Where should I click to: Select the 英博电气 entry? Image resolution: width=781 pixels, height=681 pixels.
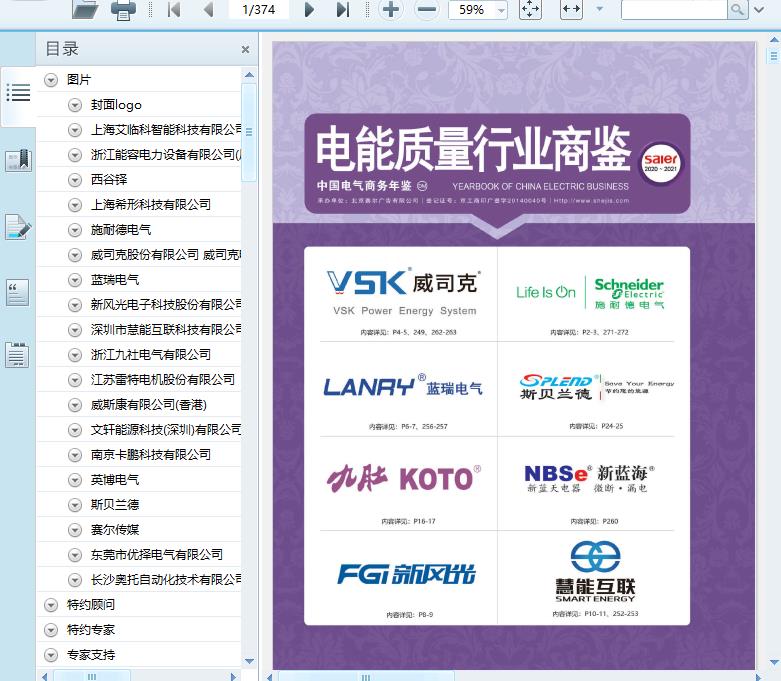(115, 480)
